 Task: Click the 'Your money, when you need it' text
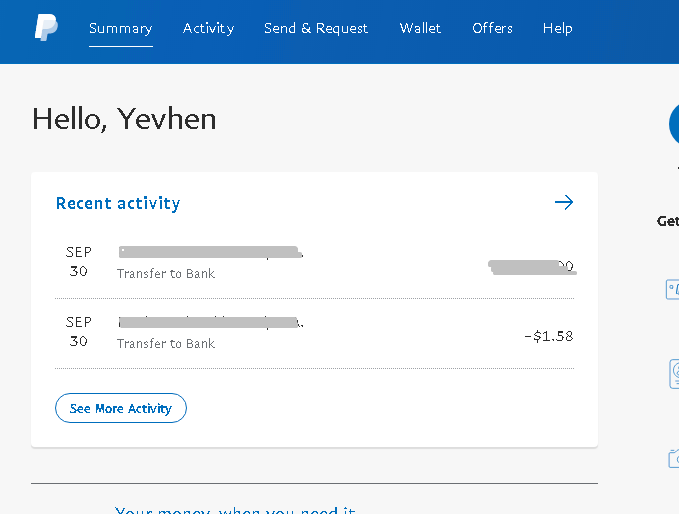(235, 511)
